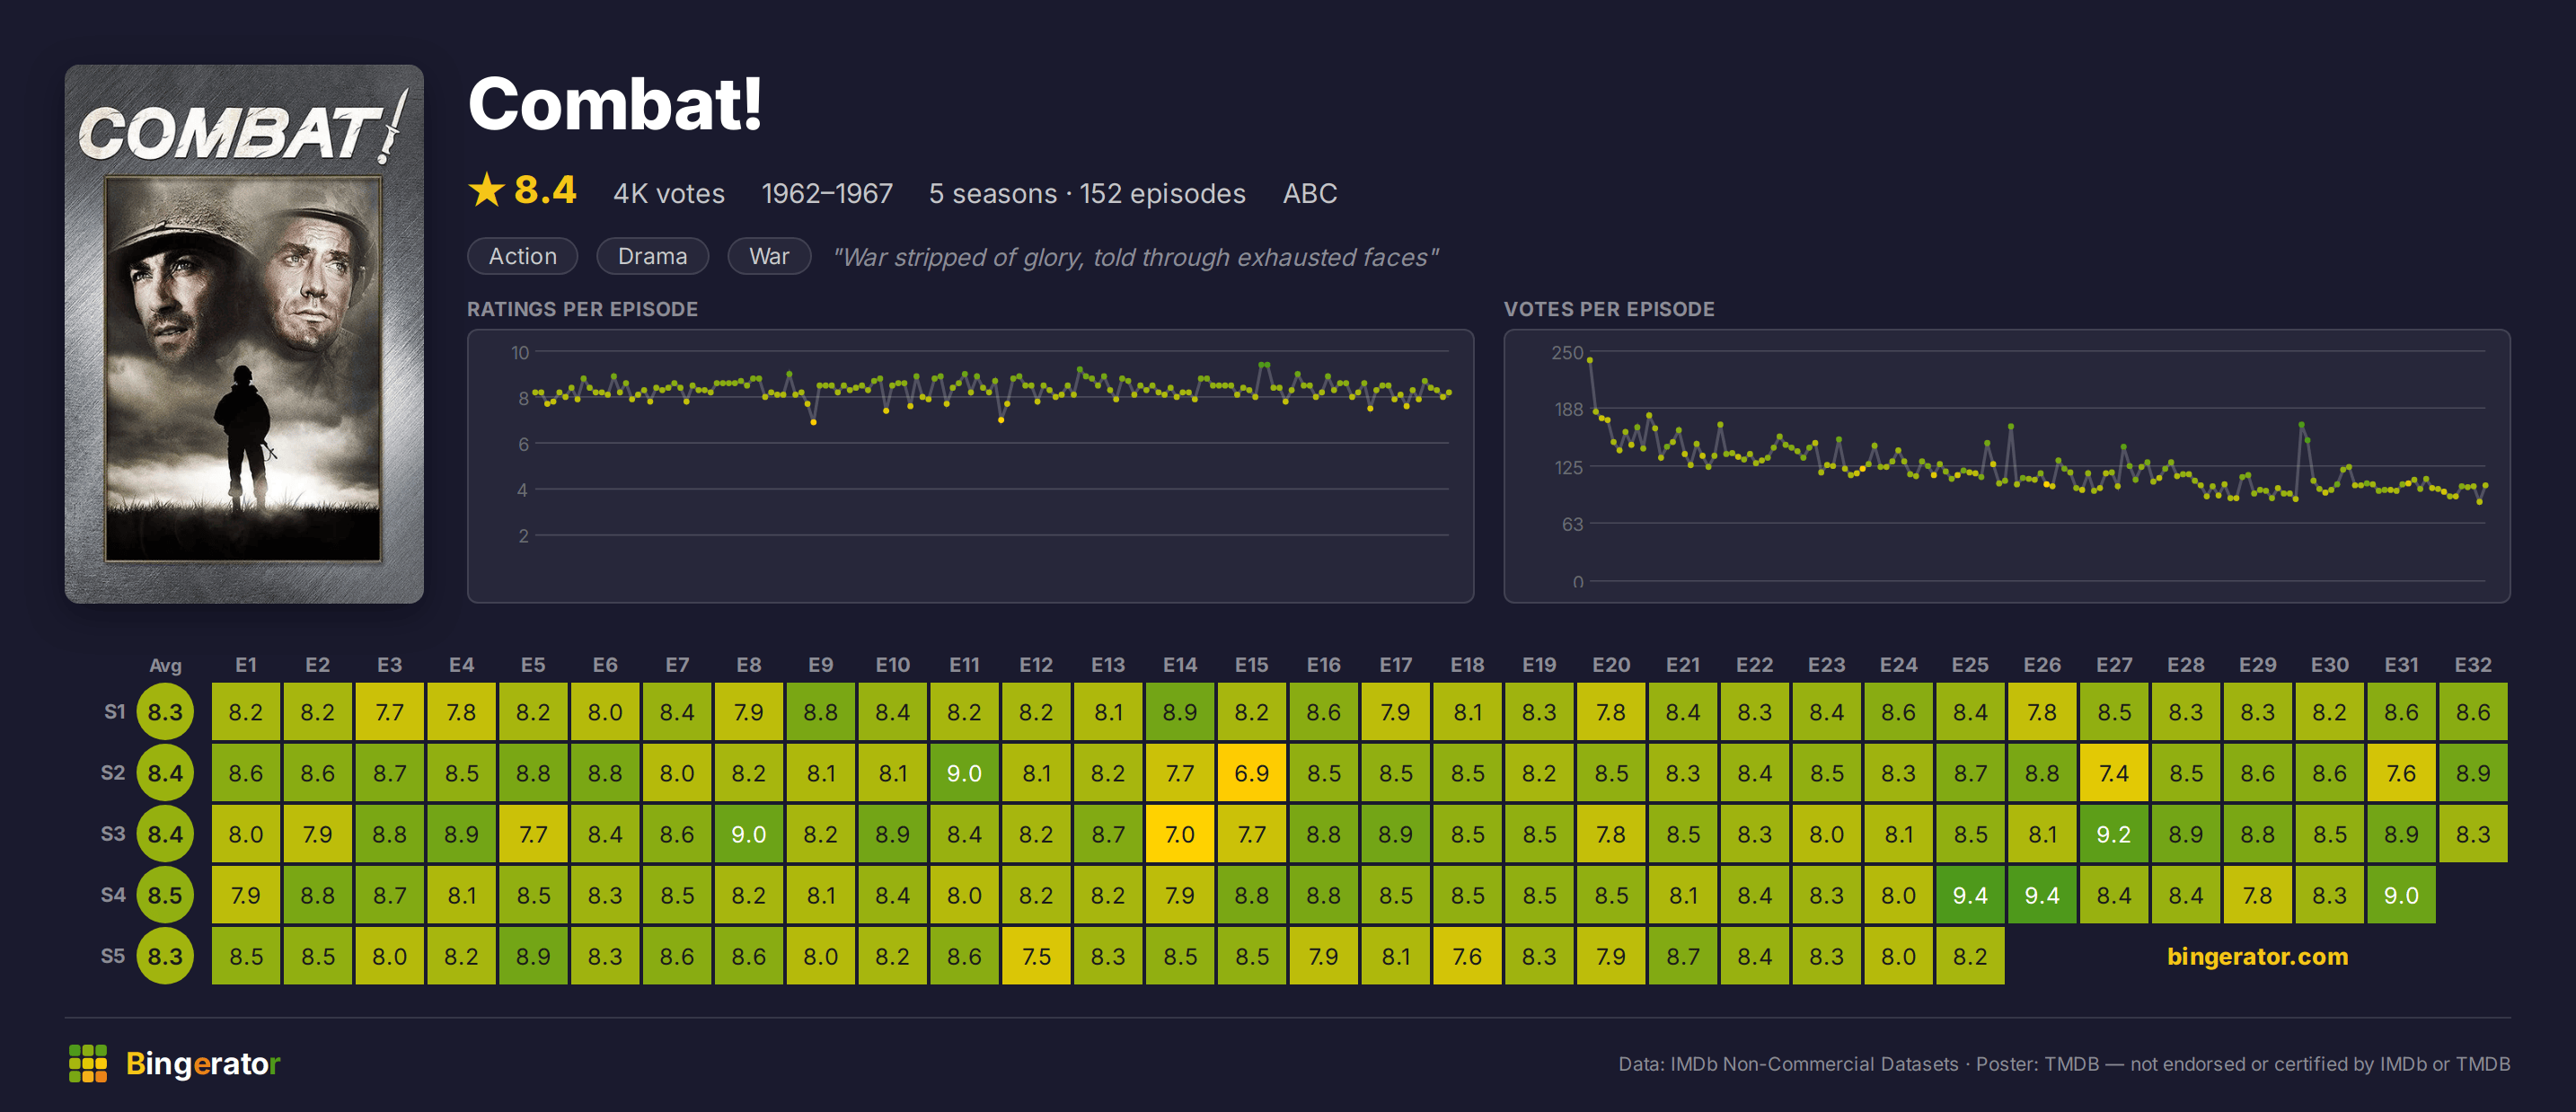Click the S4 average 8.5 circle

[x=165, y=895]
